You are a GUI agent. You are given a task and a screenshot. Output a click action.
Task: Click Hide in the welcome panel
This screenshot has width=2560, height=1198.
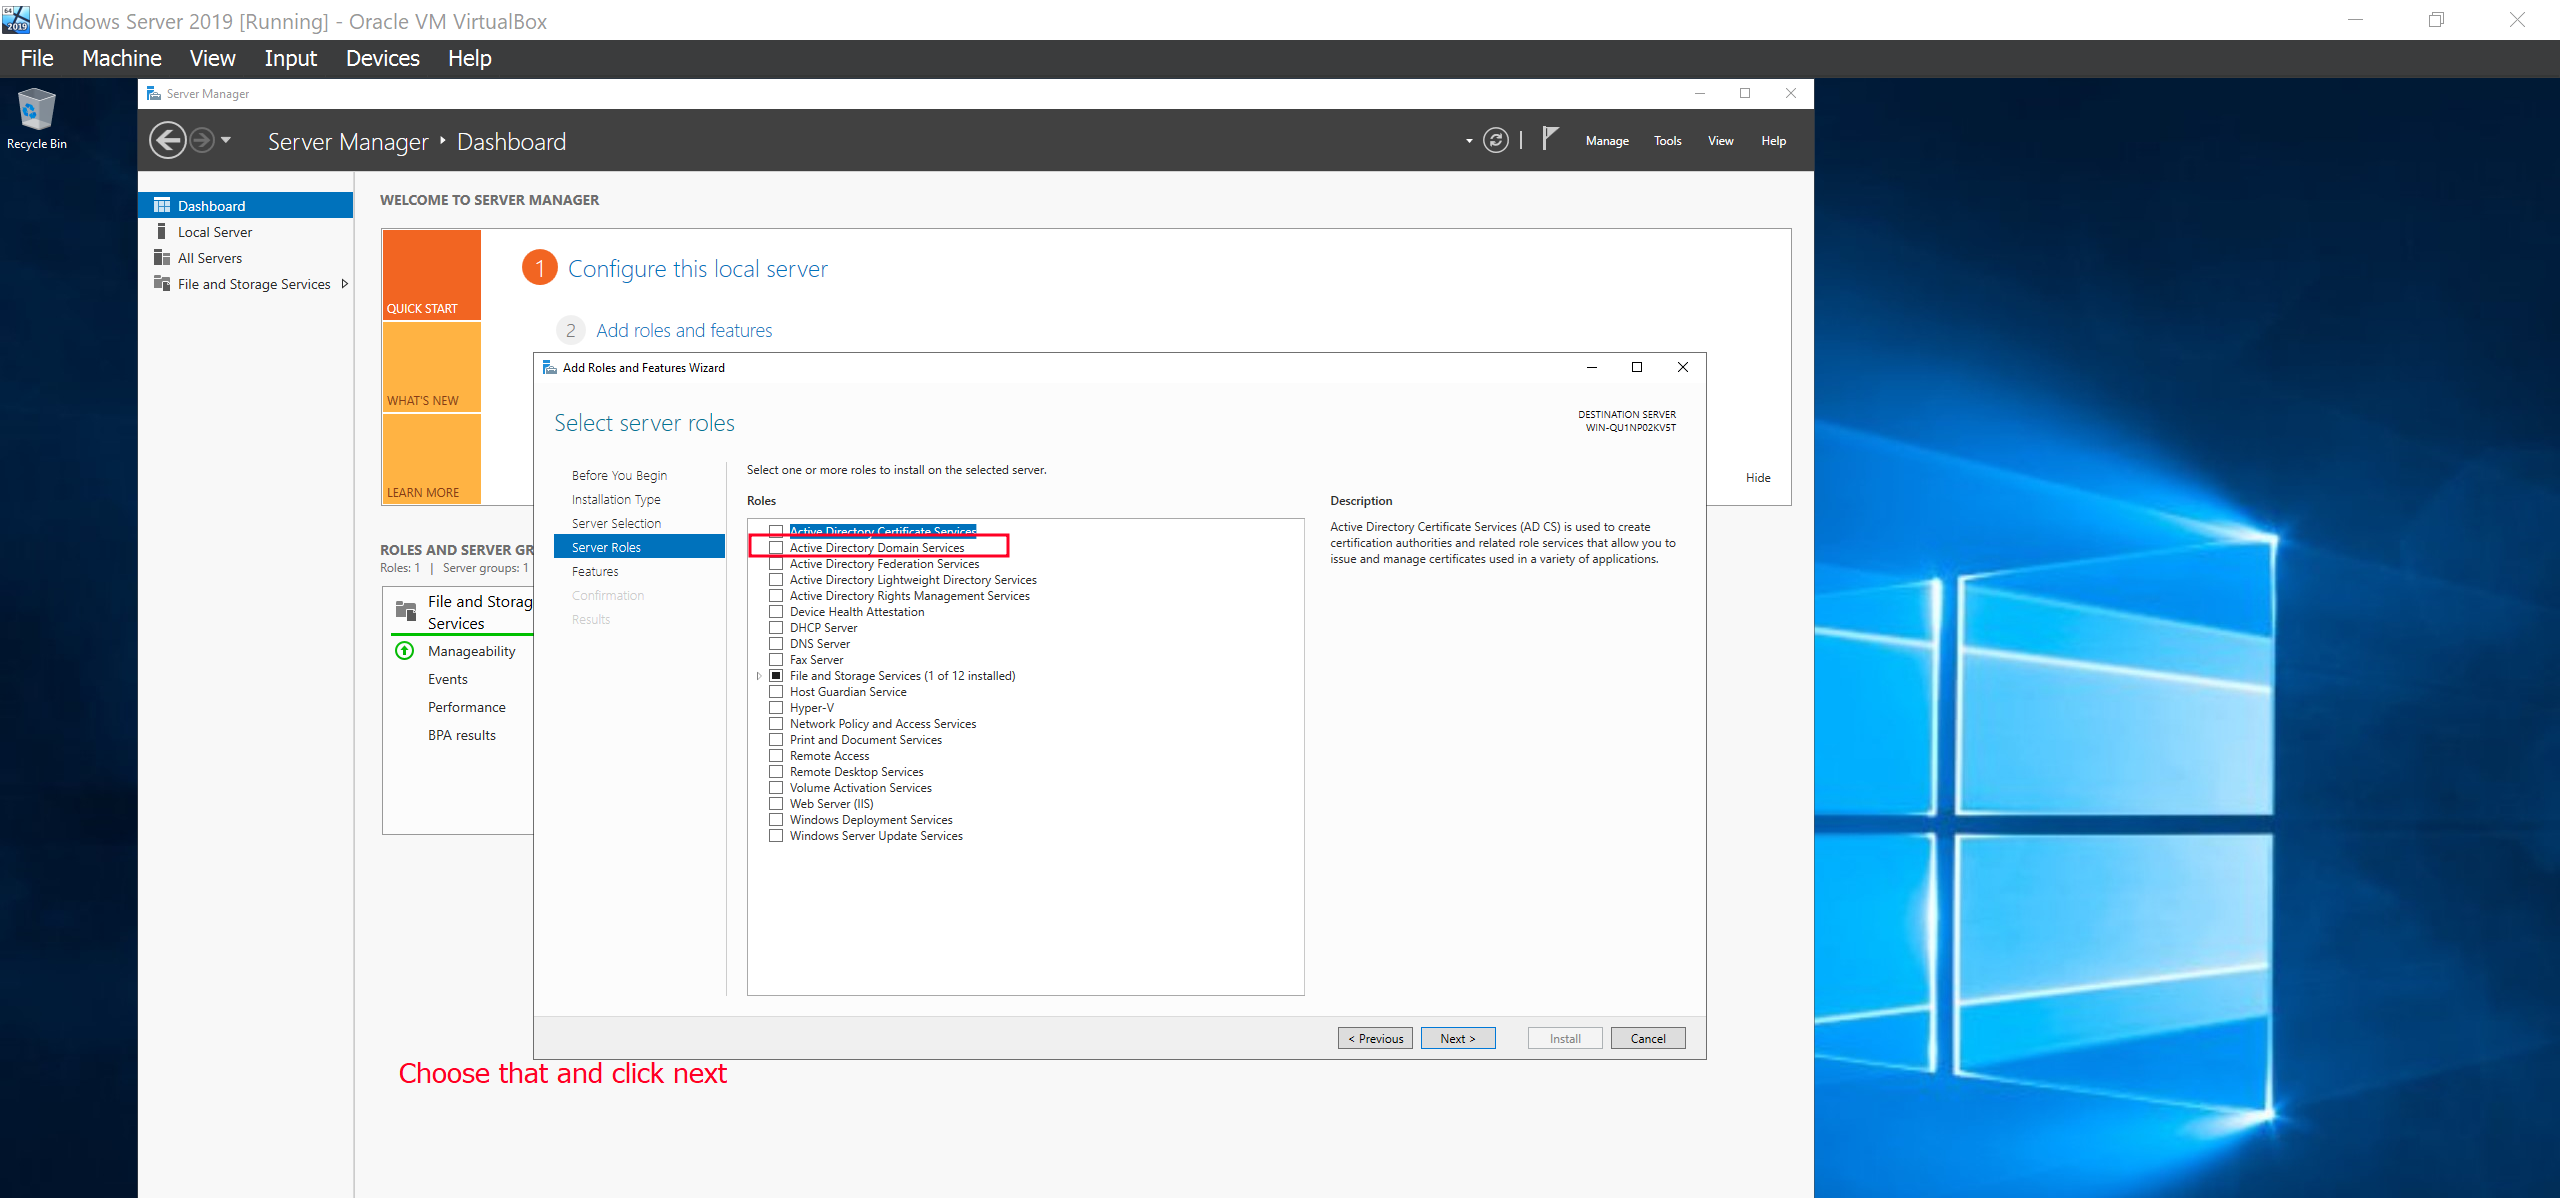(1758, 477)
